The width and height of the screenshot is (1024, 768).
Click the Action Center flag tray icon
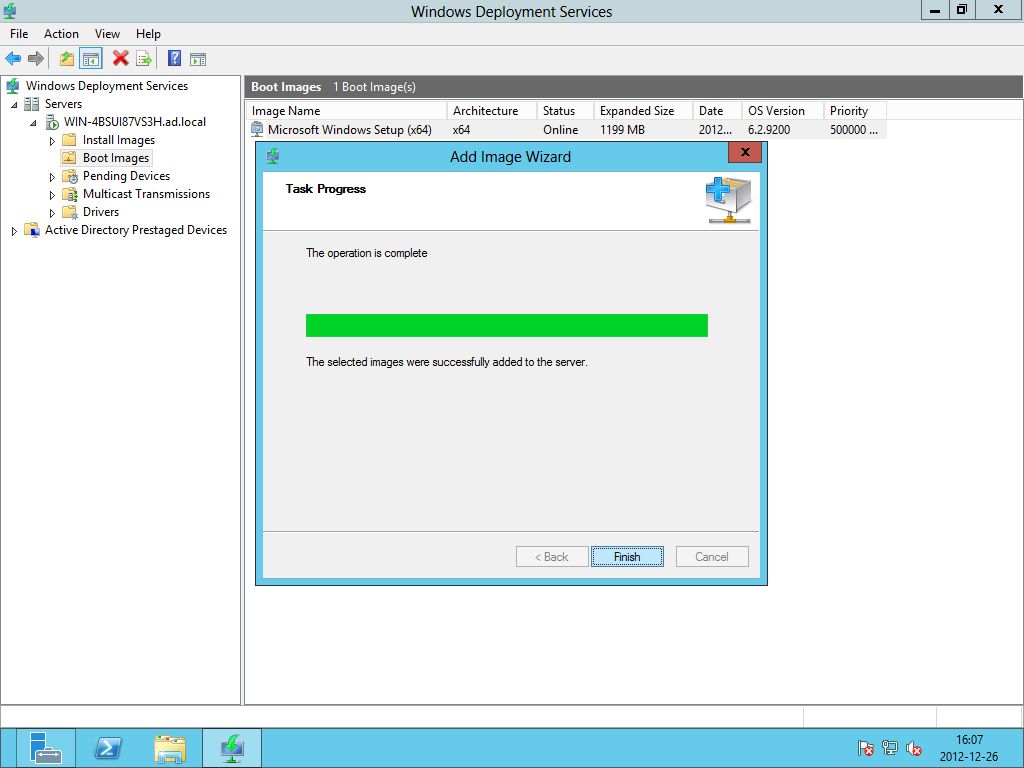(x=865, y=748)
